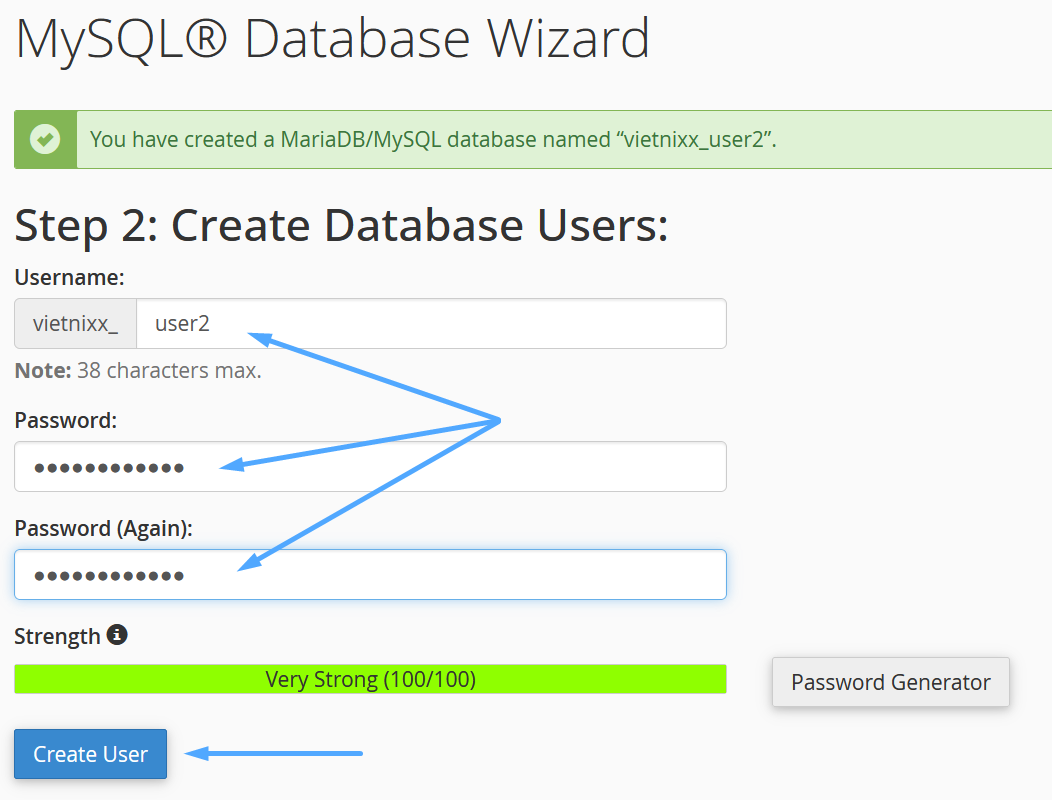Click the Strength info icon
Image resolution: width=1052 pixels, height=800 pixels.
click(x=117, y=635)
